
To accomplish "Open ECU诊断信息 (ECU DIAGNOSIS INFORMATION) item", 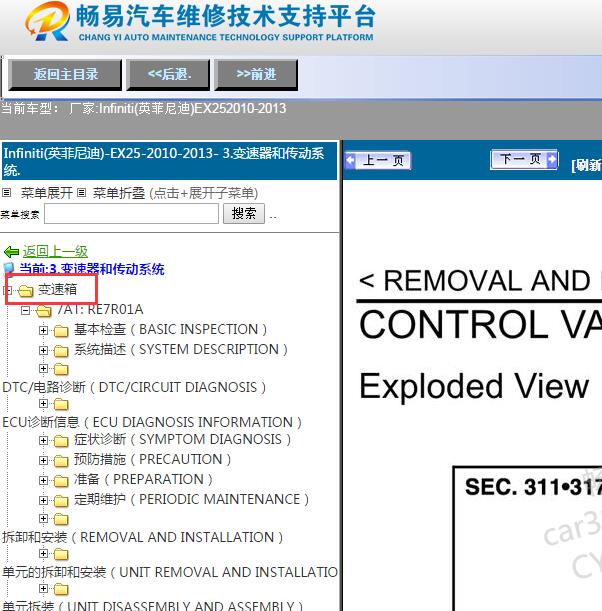I will point(152,422).
